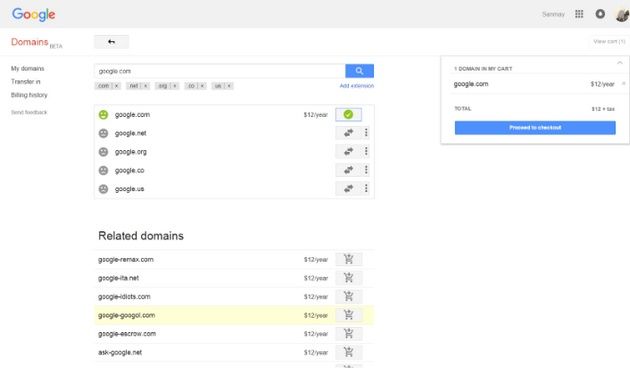
Task: Click the transfer arrows for google.co
Action: (x=348, y=170)
